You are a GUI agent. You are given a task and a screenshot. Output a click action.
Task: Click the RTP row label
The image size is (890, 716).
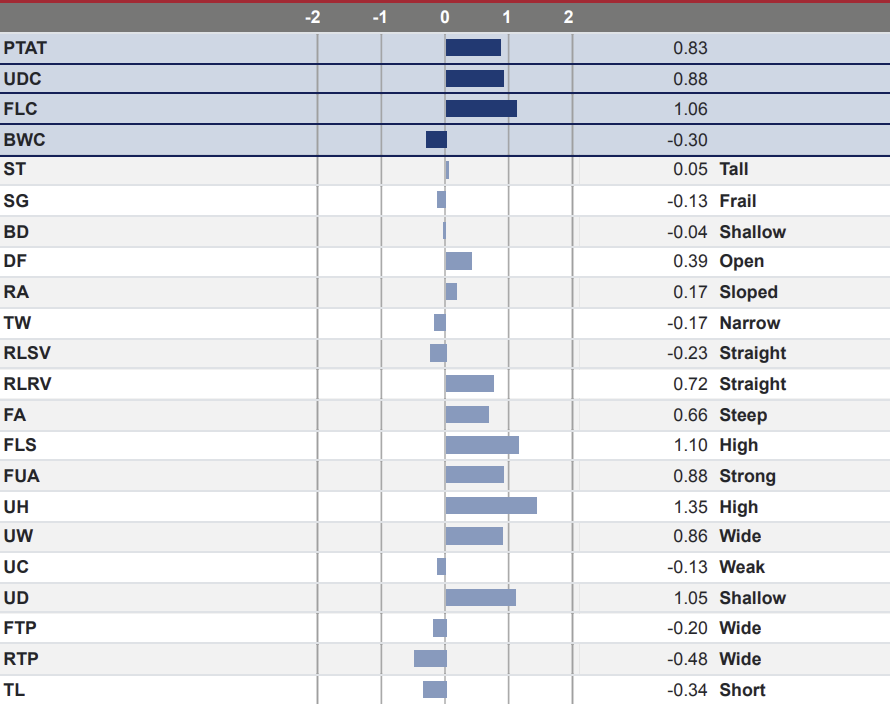[20, 659]
